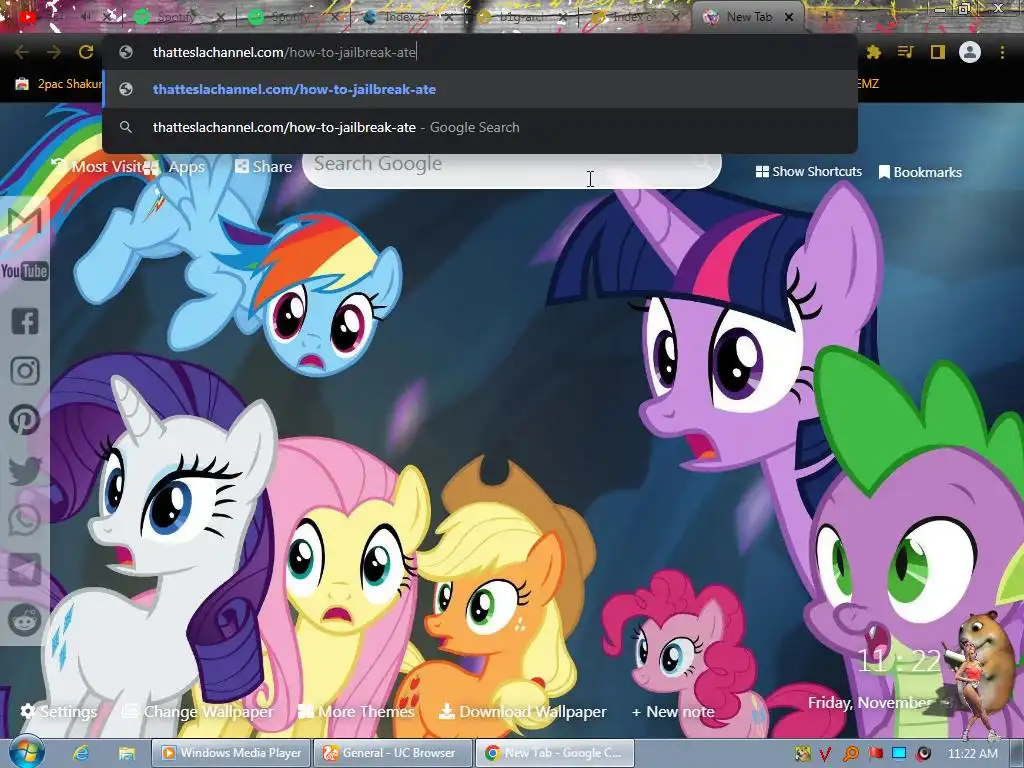The width and height of the screenshot is (1024, 768).
Task: Open the Chrome profile avatar
Action: click(x=970, y=52)
